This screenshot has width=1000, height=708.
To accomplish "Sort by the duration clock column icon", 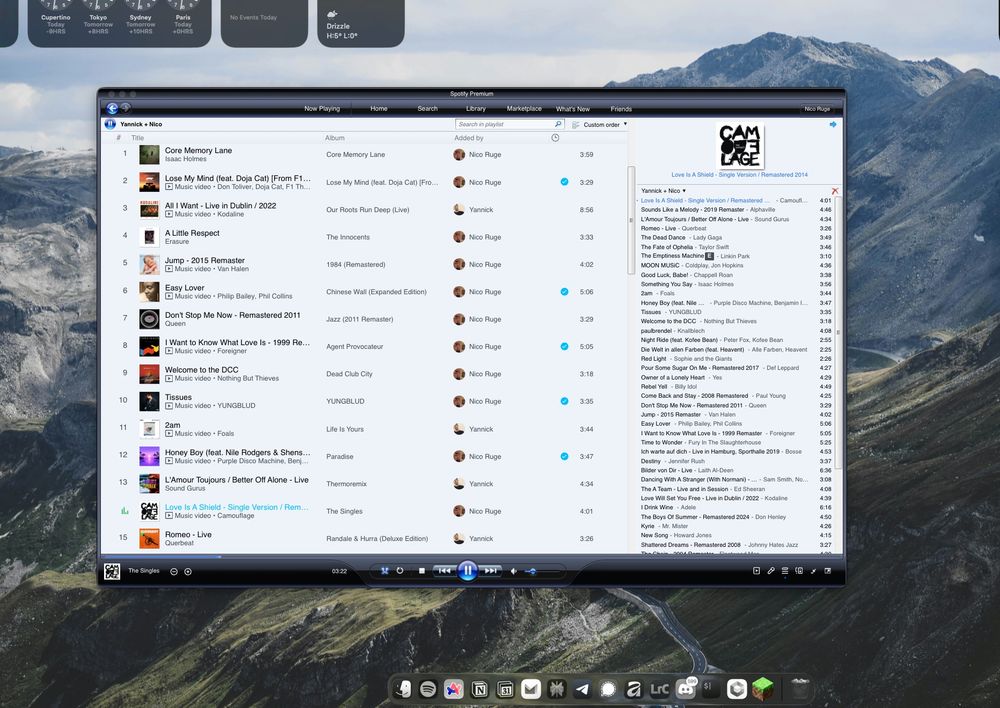I will (555, 138).
